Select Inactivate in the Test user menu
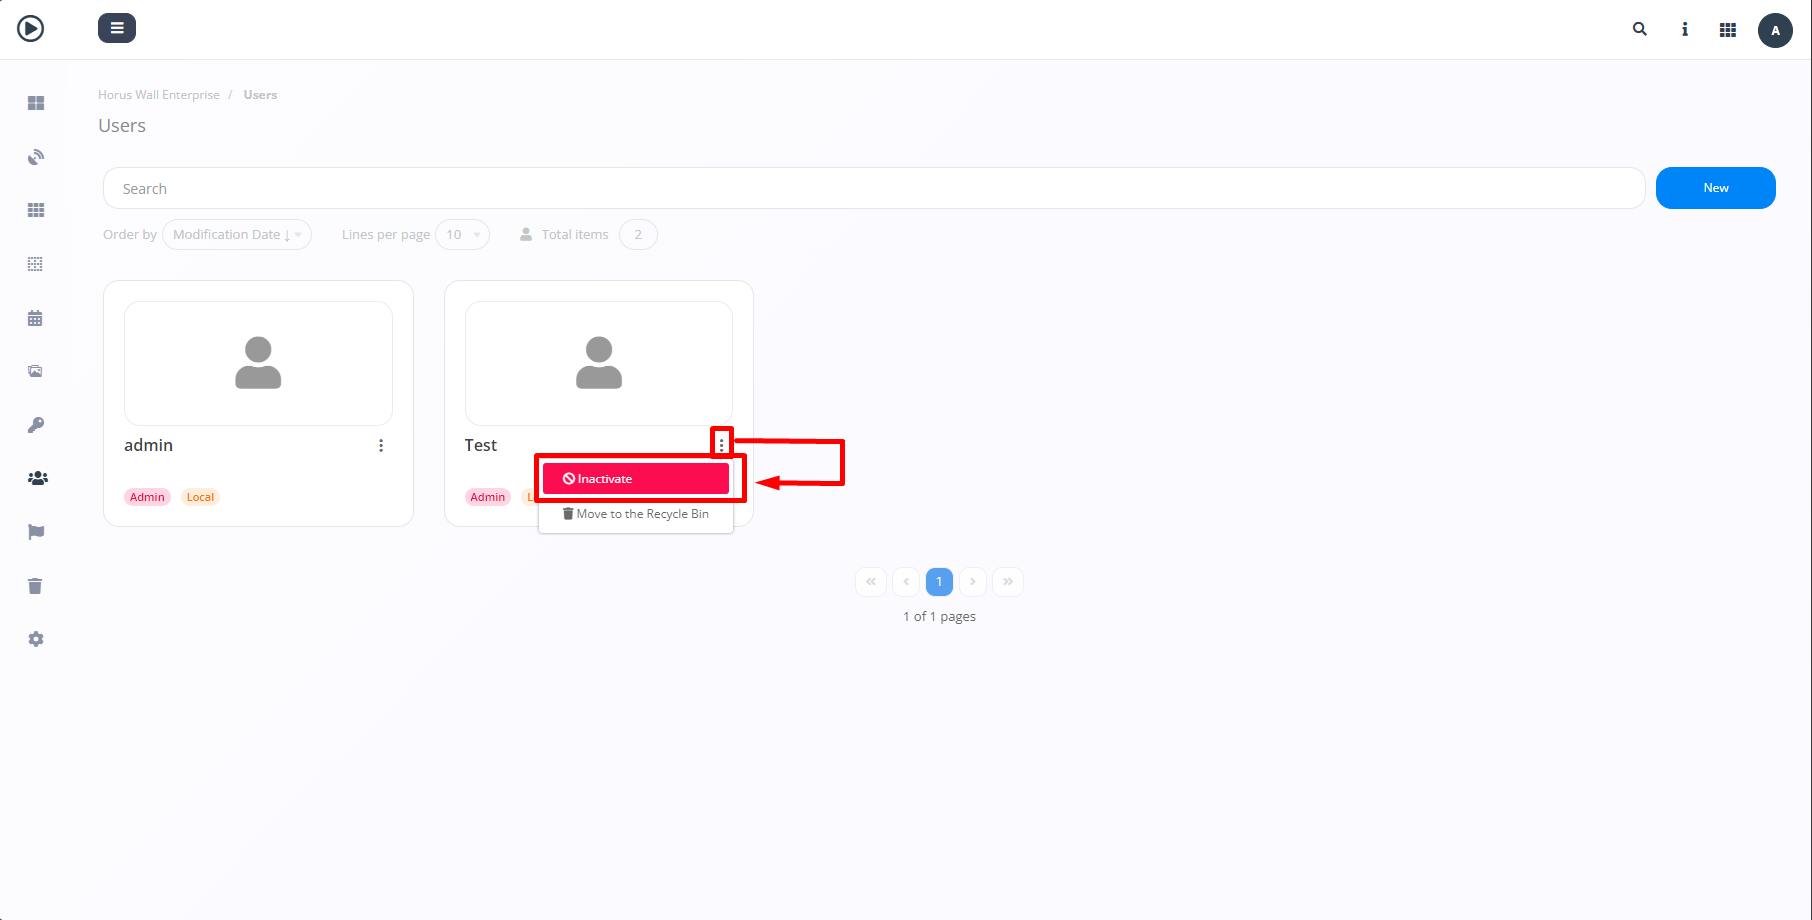Image resolution: width=1812 pixels, height=920 pixels. pyautogui.click(x=634, y=478)
